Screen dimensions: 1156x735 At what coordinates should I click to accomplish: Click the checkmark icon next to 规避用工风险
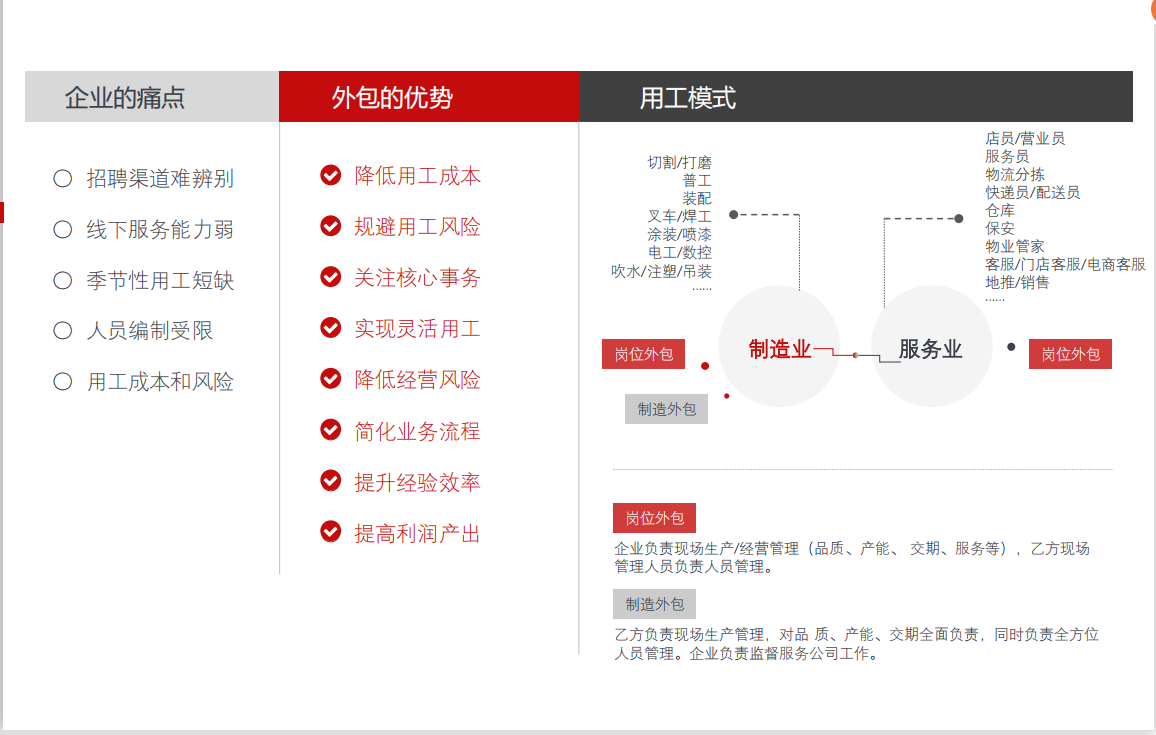(331, 226)
